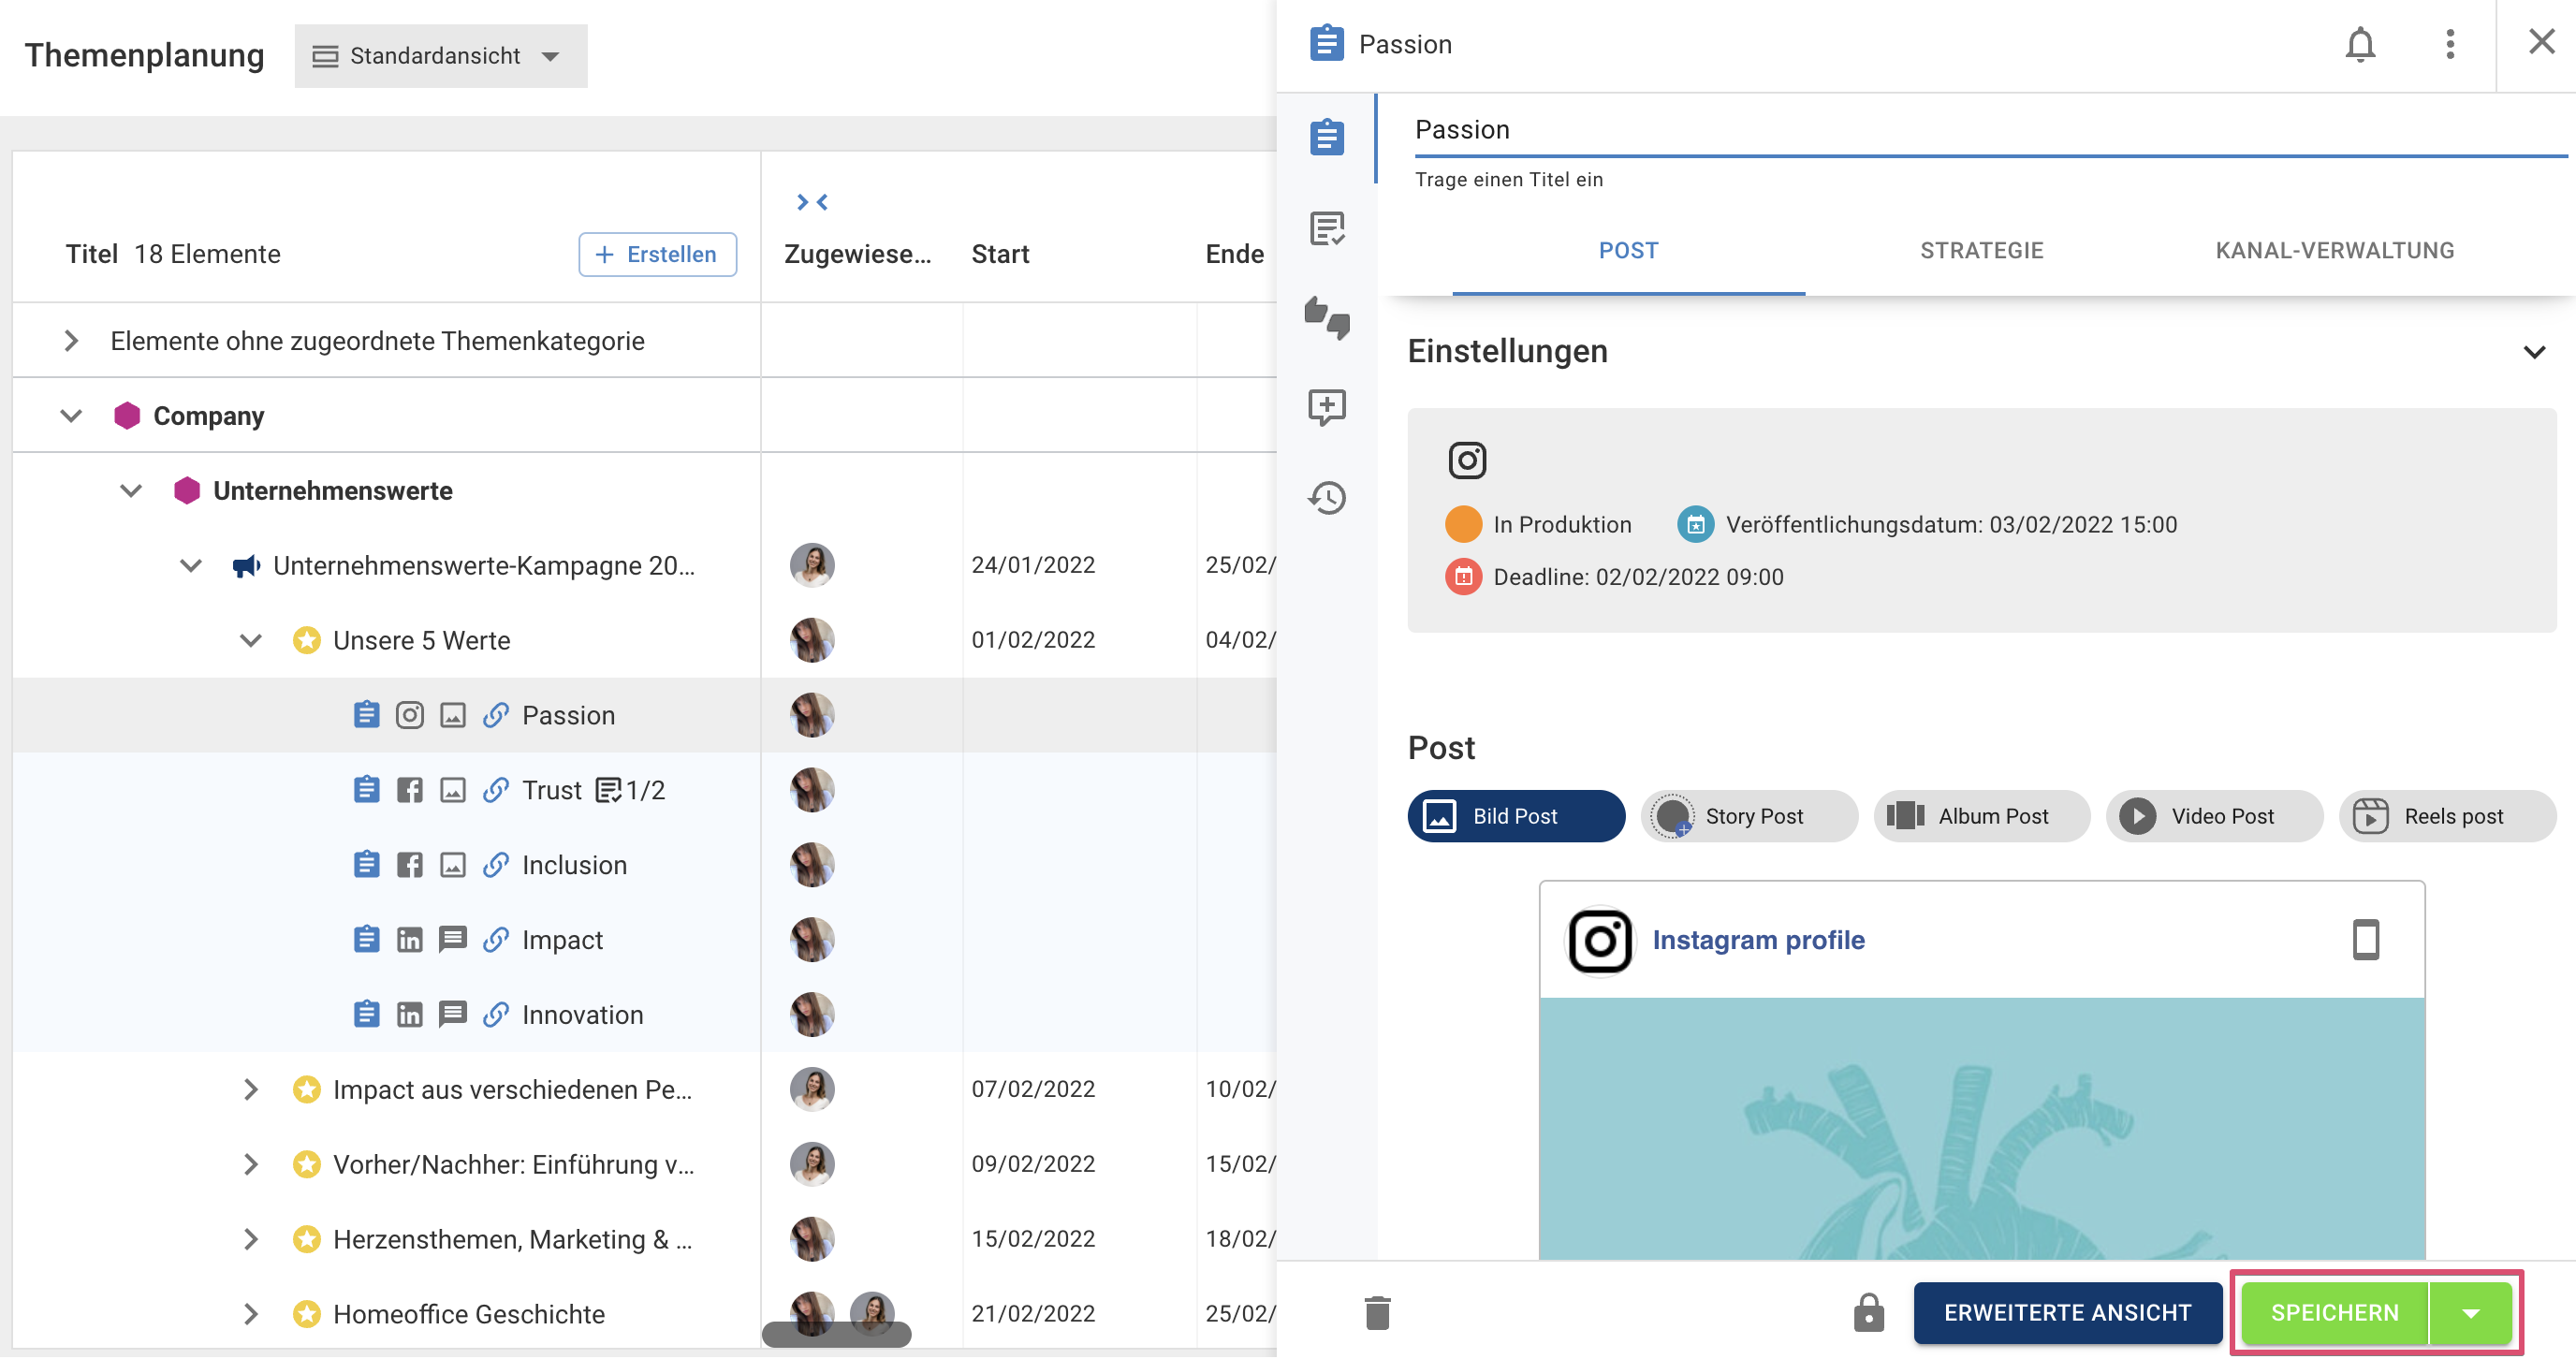Screen dimensions: 2576x1359
Task: Open the checklist tasks sidebar icon
Action: (1327, 229)
